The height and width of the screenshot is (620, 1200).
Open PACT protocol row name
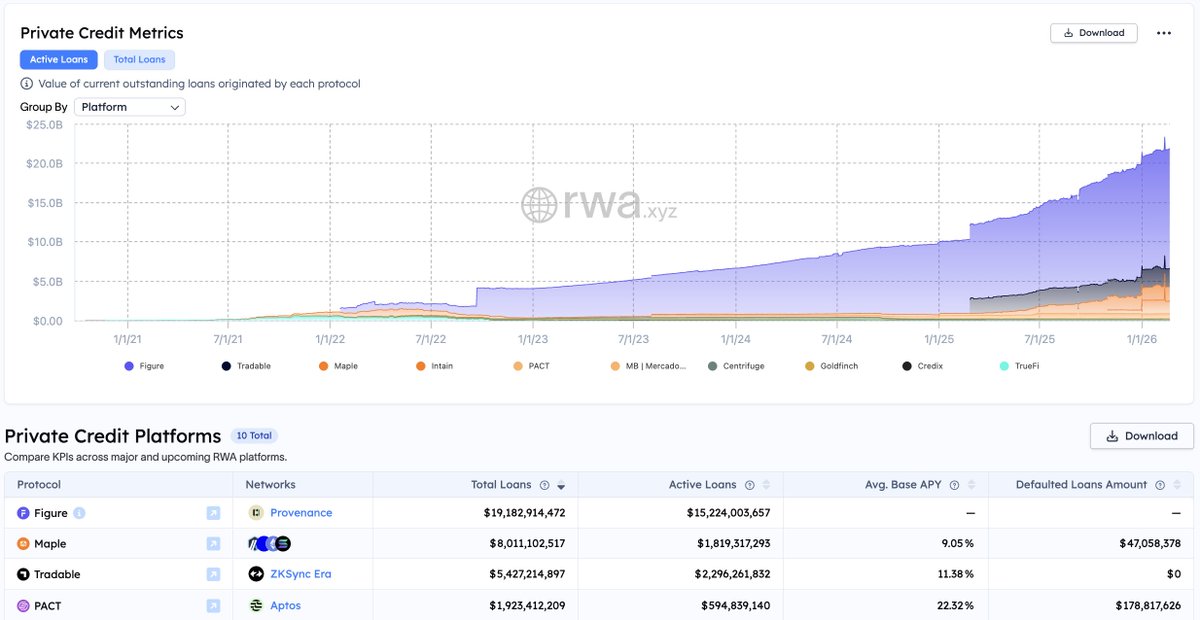[x=49, y=606]
